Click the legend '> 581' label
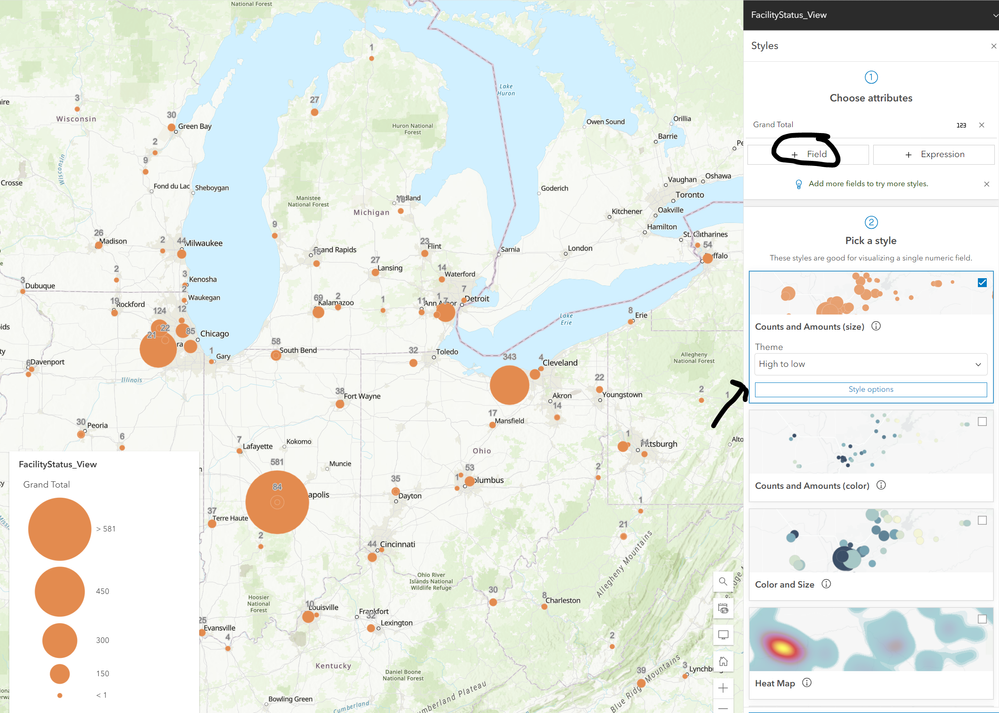 pos(106,529)
